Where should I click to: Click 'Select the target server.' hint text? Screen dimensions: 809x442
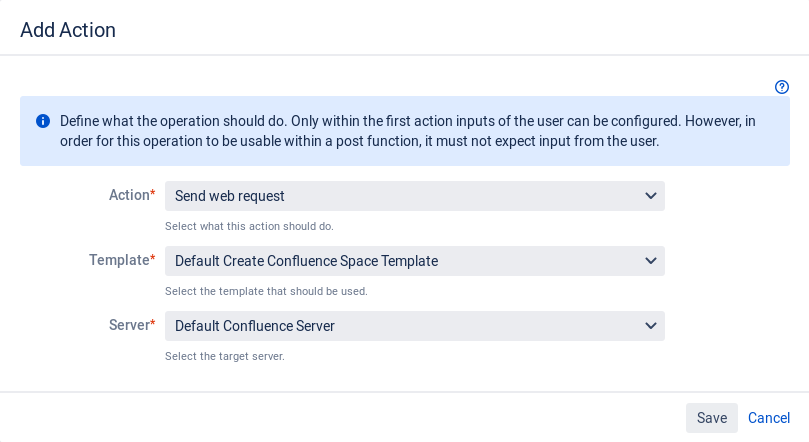[224, 356]
